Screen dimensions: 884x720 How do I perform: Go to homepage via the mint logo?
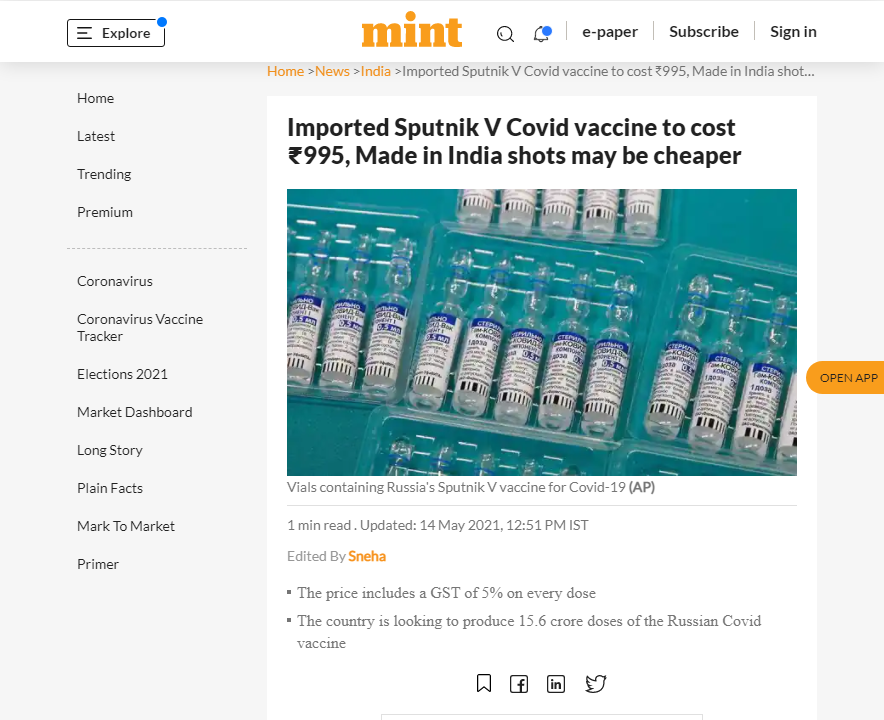[411, 31]
